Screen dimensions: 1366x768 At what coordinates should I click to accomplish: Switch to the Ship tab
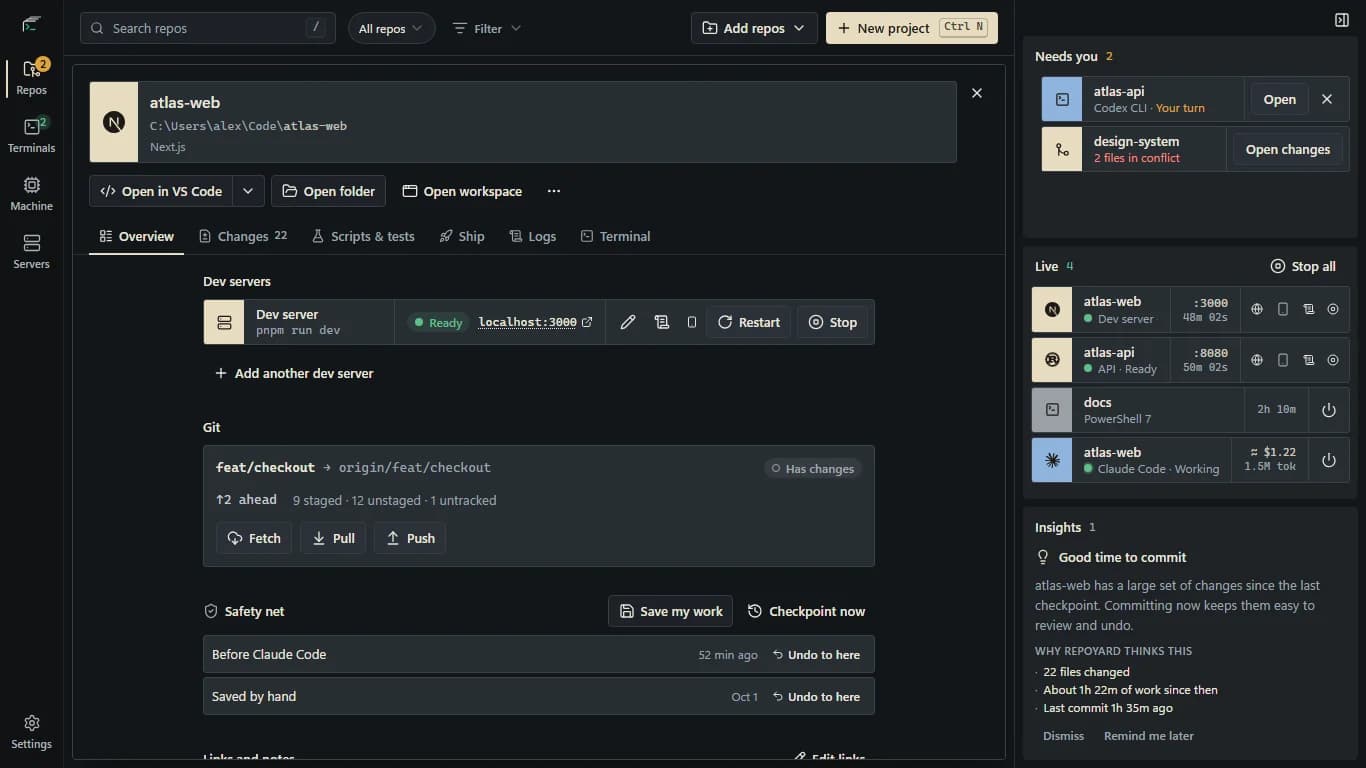coord(462,236)
